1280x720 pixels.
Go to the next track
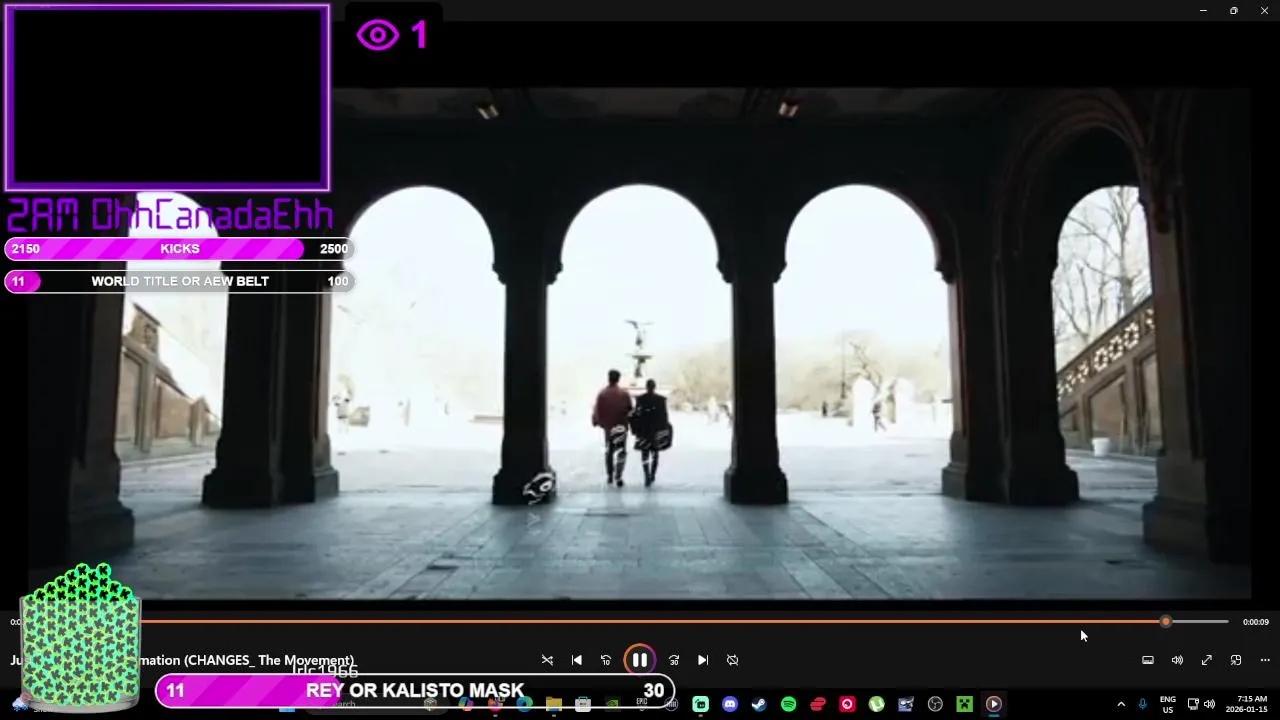tap(703, 660)
